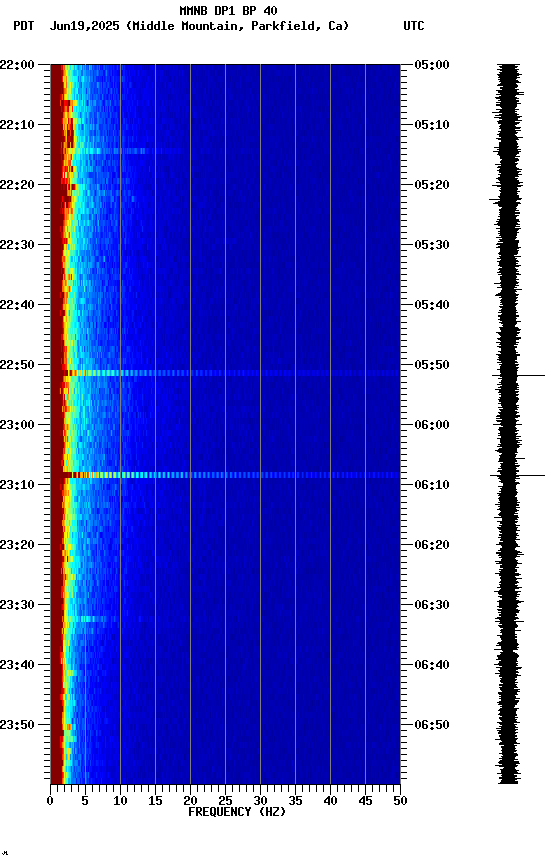Click the 25 Hz frequency axis label

pyautogui.click(x=225, y=801)
